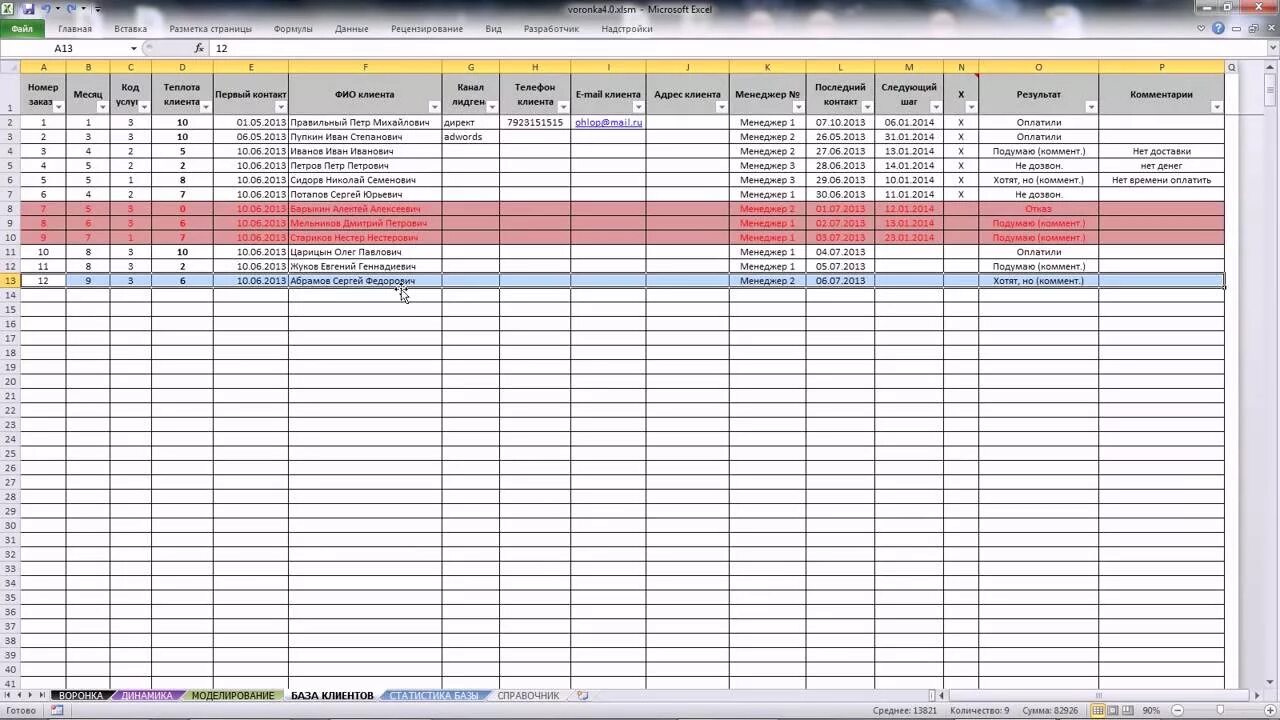Open filter dropdown for Первый контакт column
This screenshot has height=720, width=1280.
coord(281,107)
